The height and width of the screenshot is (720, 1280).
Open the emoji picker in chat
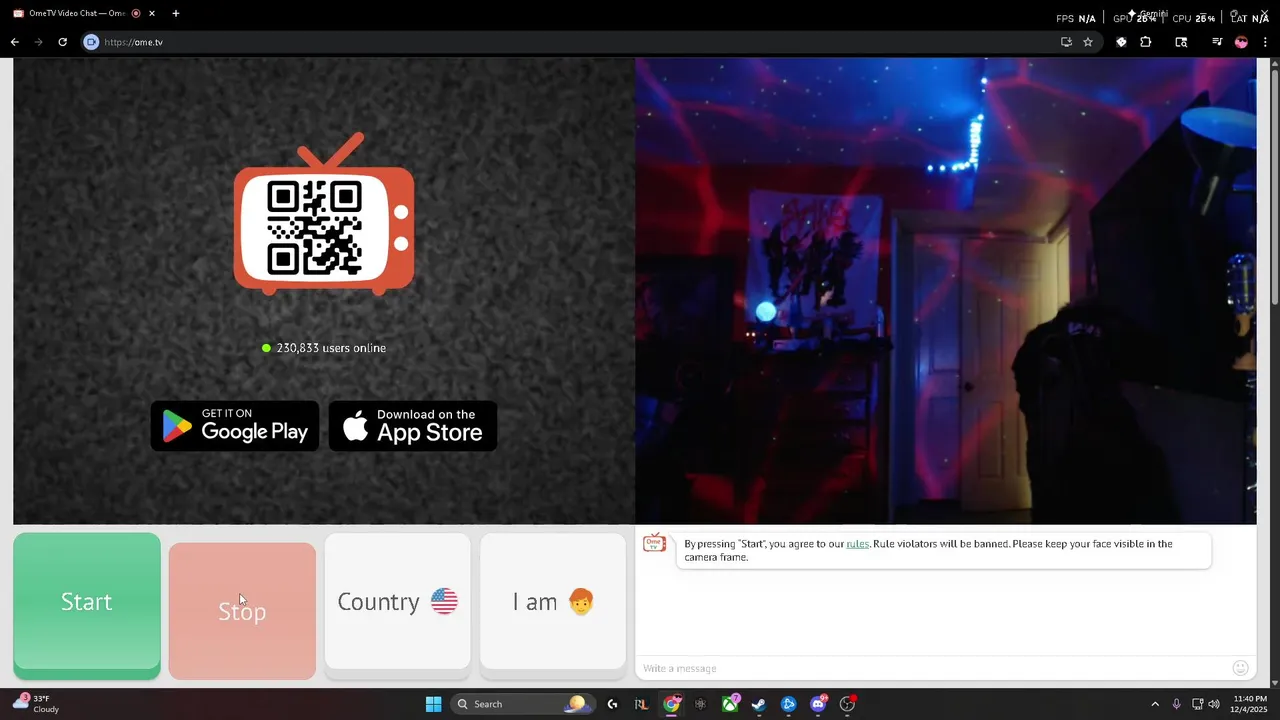1241,668
